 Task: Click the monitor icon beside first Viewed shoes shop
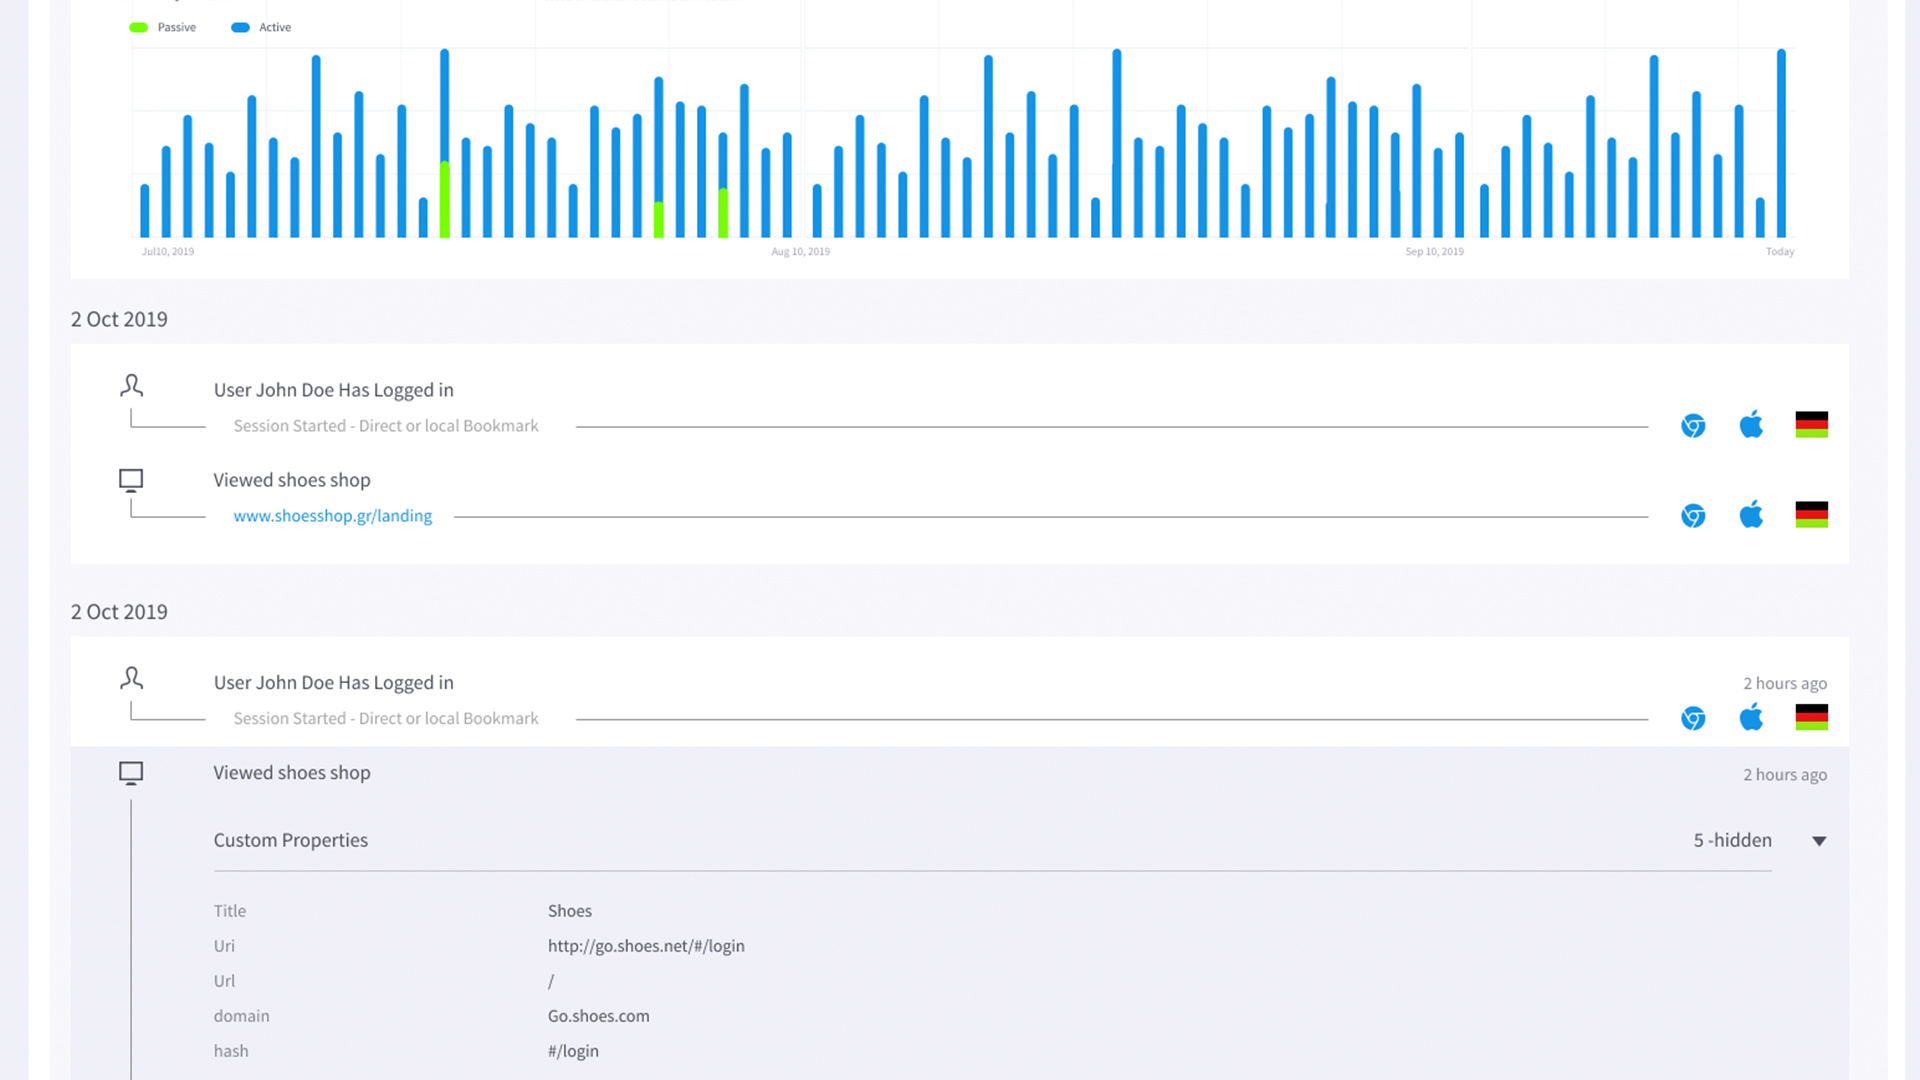pyautogui.click(x=131, y=480)
